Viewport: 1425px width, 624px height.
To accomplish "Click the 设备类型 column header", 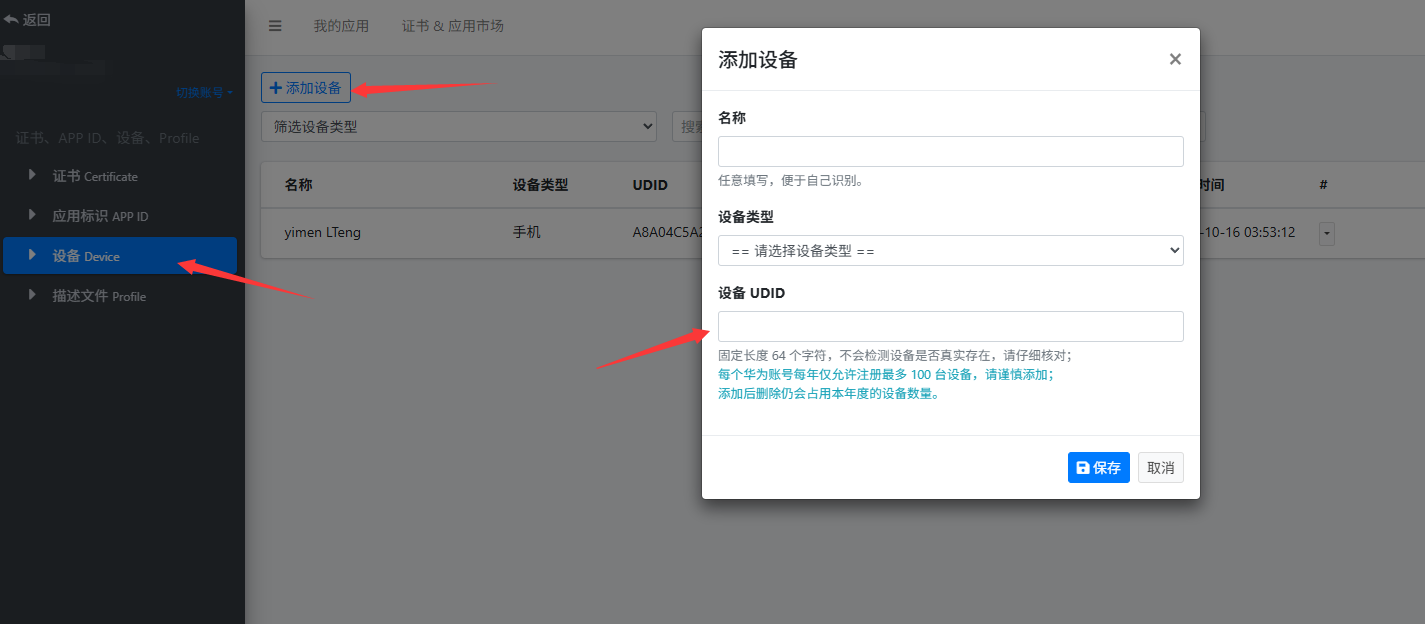I will [541, 185].
